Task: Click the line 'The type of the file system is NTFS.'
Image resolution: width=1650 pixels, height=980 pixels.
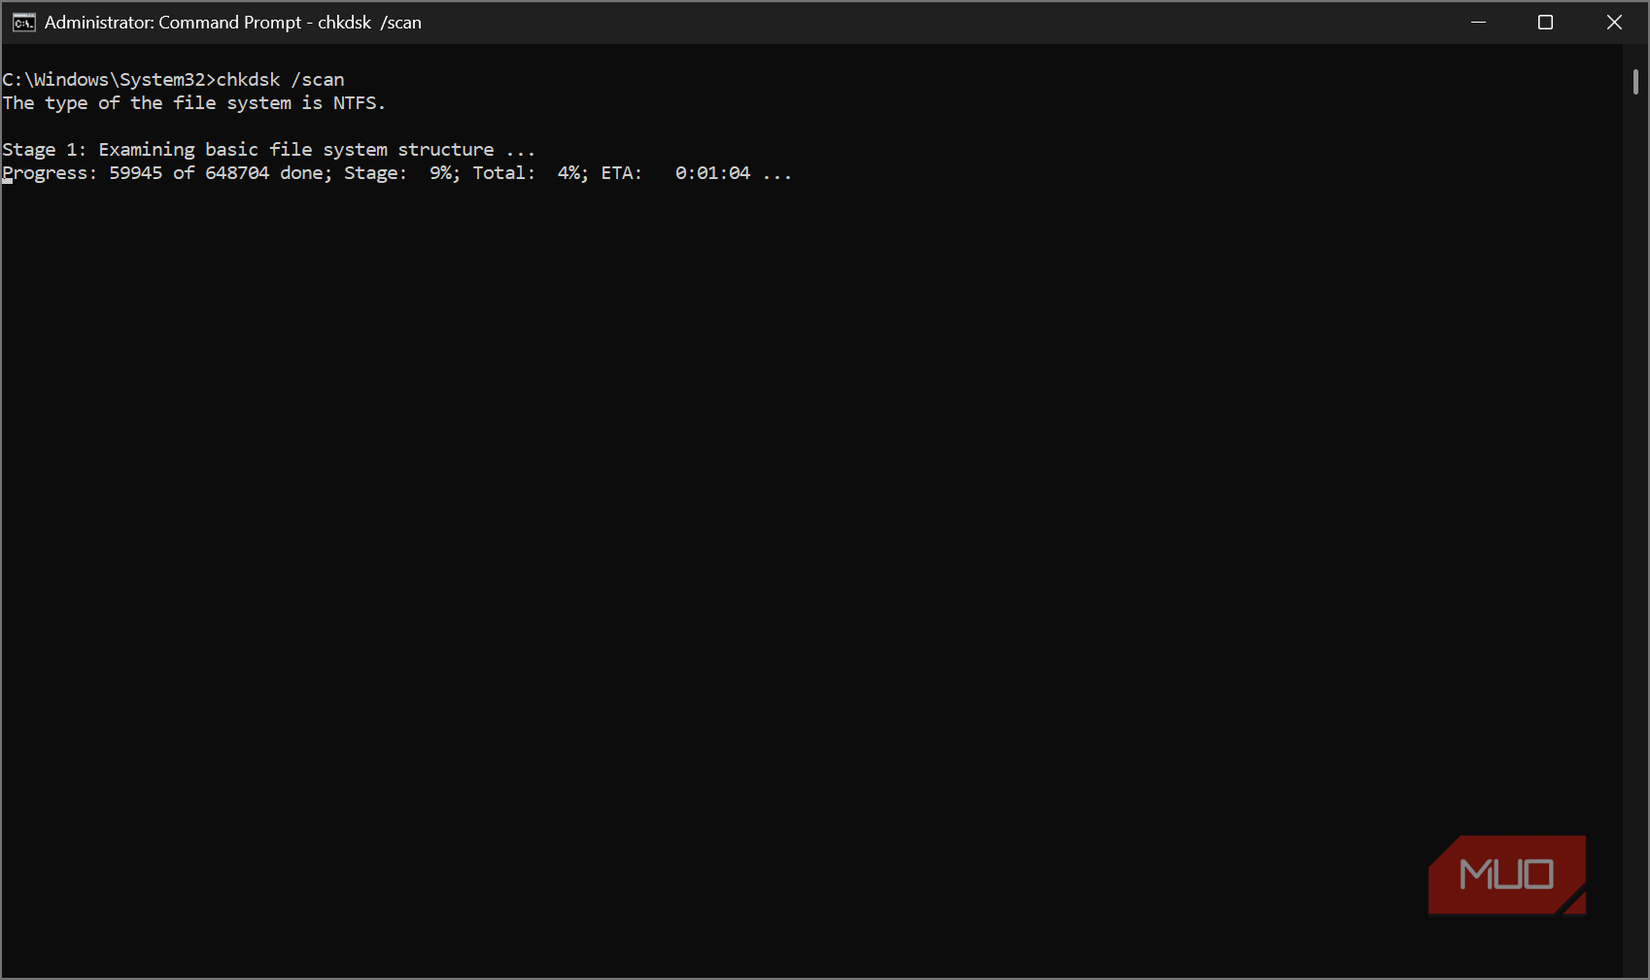Action: point(194,103)
